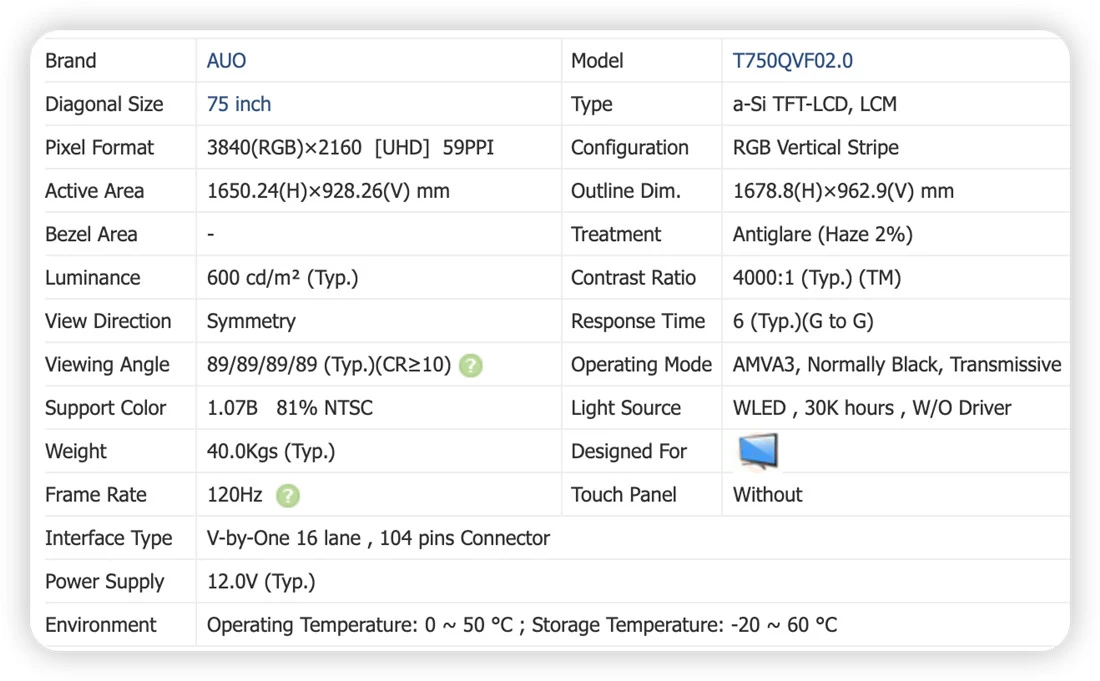The width and height of the screenshot is (1100, 681).
Task: Select the Diagonal Size label
Action: tap(104, 104)
